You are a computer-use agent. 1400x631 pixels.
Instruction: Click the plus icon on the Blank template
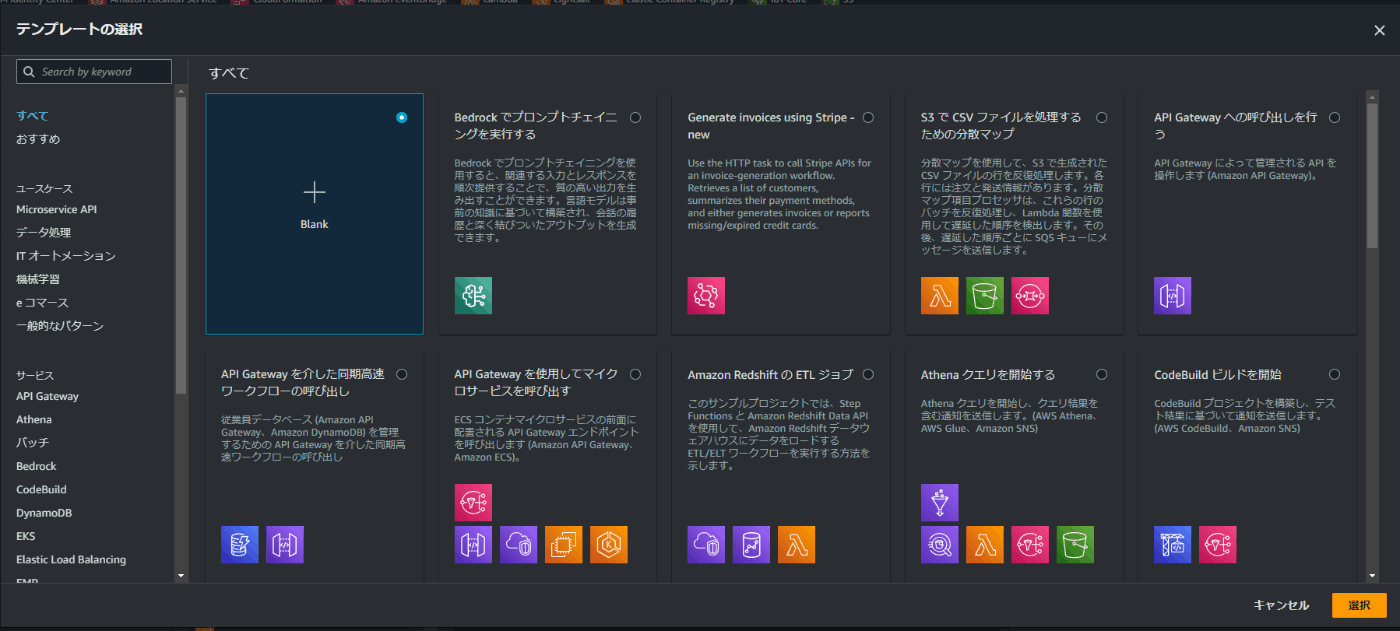[314, 192]
